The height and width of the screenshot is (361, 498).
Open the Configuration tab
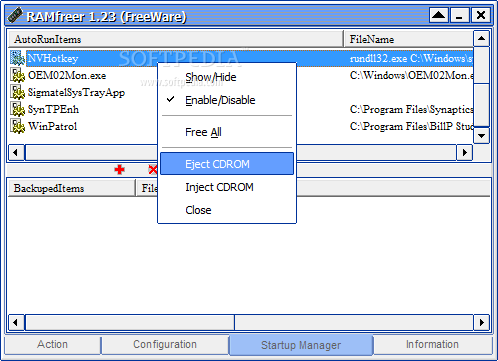tap(165, 345)
